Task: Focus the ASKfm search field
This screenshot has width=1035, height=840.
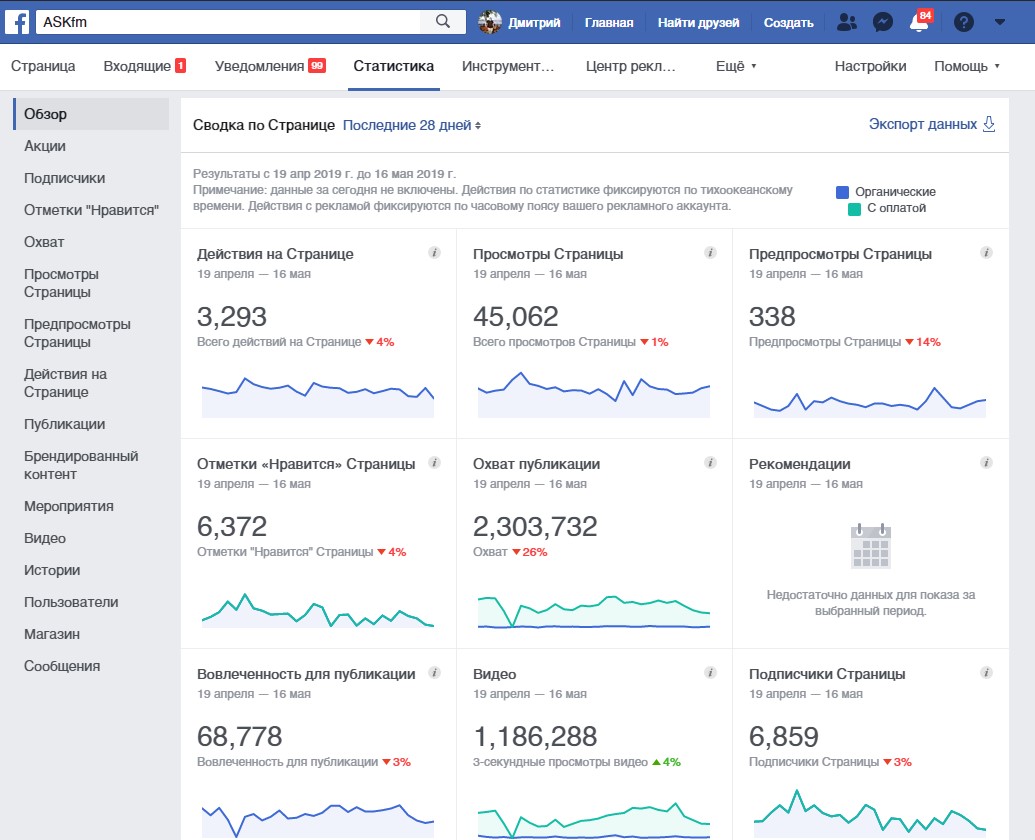Action: click(228, 22)
